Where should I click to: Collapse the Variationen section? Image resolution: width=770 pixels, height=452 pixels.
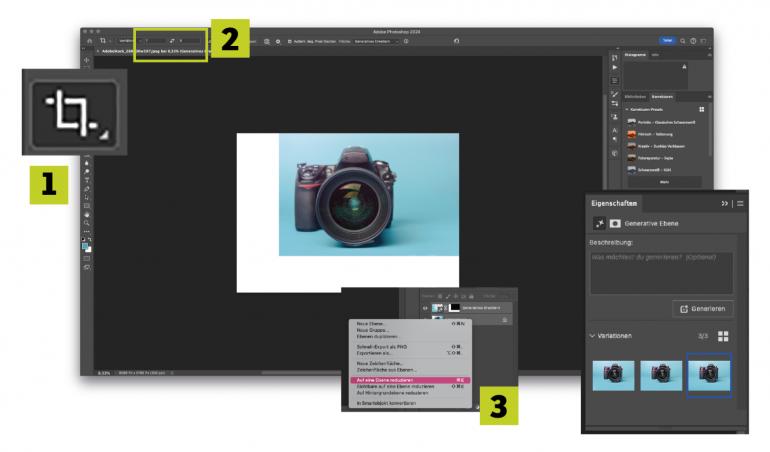pos(593,336)
